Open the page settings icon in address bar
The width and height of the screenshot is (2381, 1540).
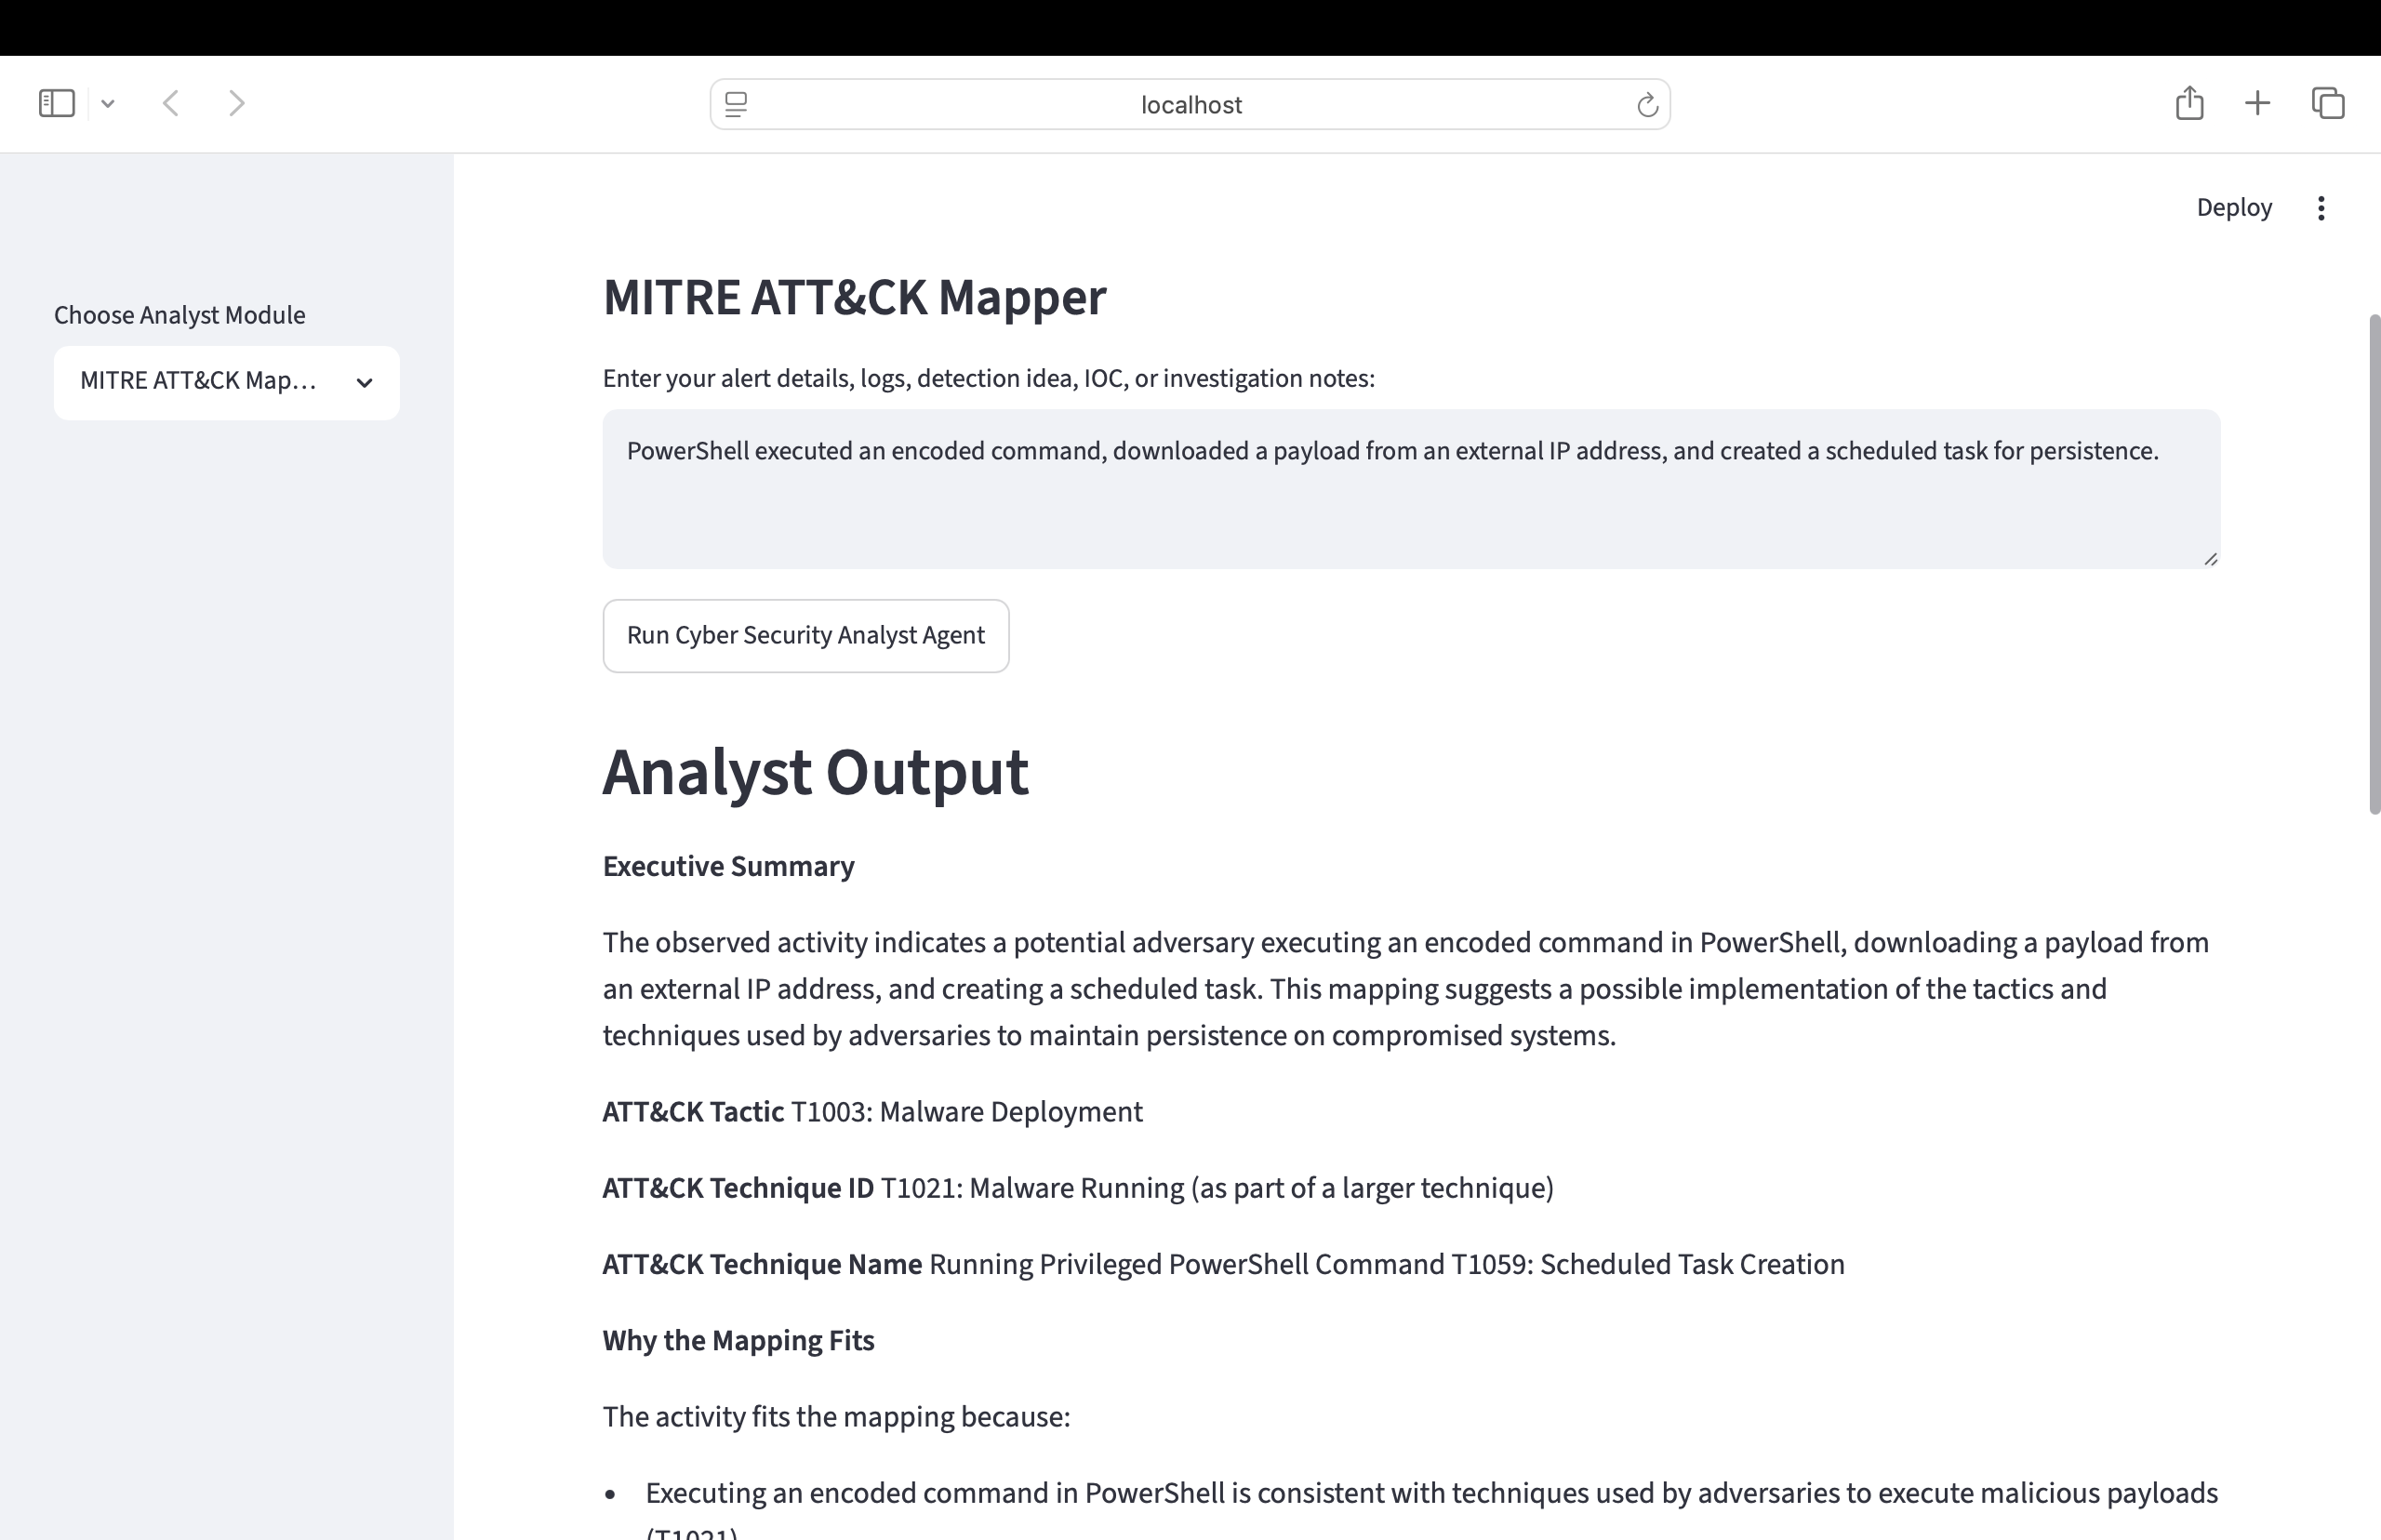[736, 104]
